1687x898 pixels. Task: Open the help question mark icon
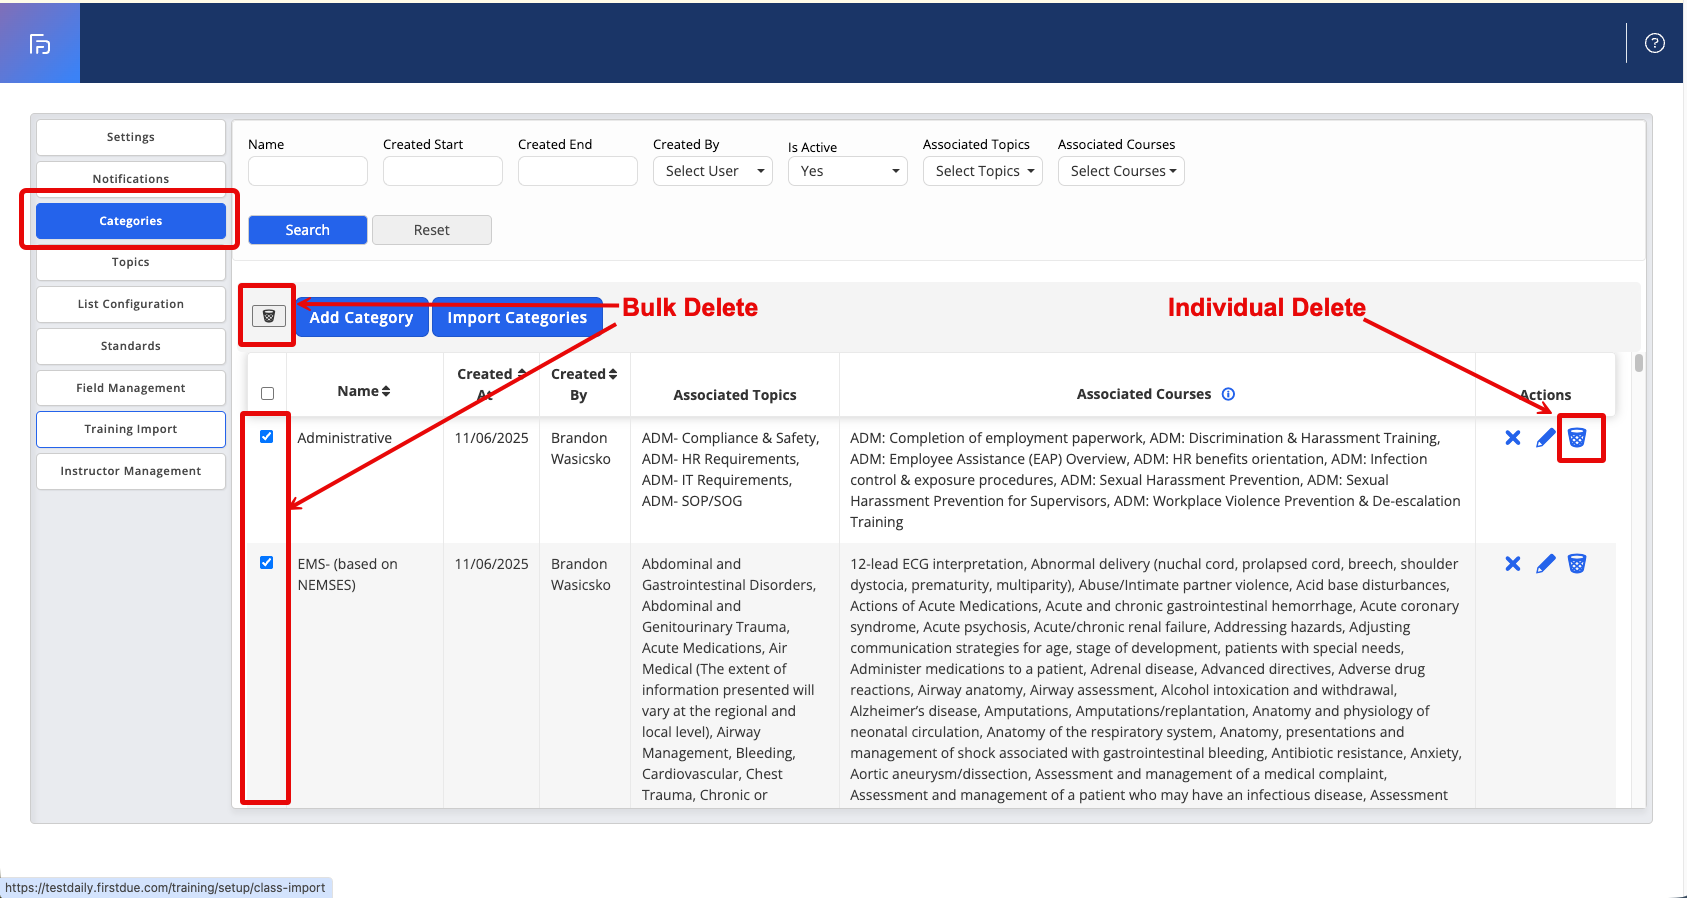pyautogui.click(x=1655, y=43)
